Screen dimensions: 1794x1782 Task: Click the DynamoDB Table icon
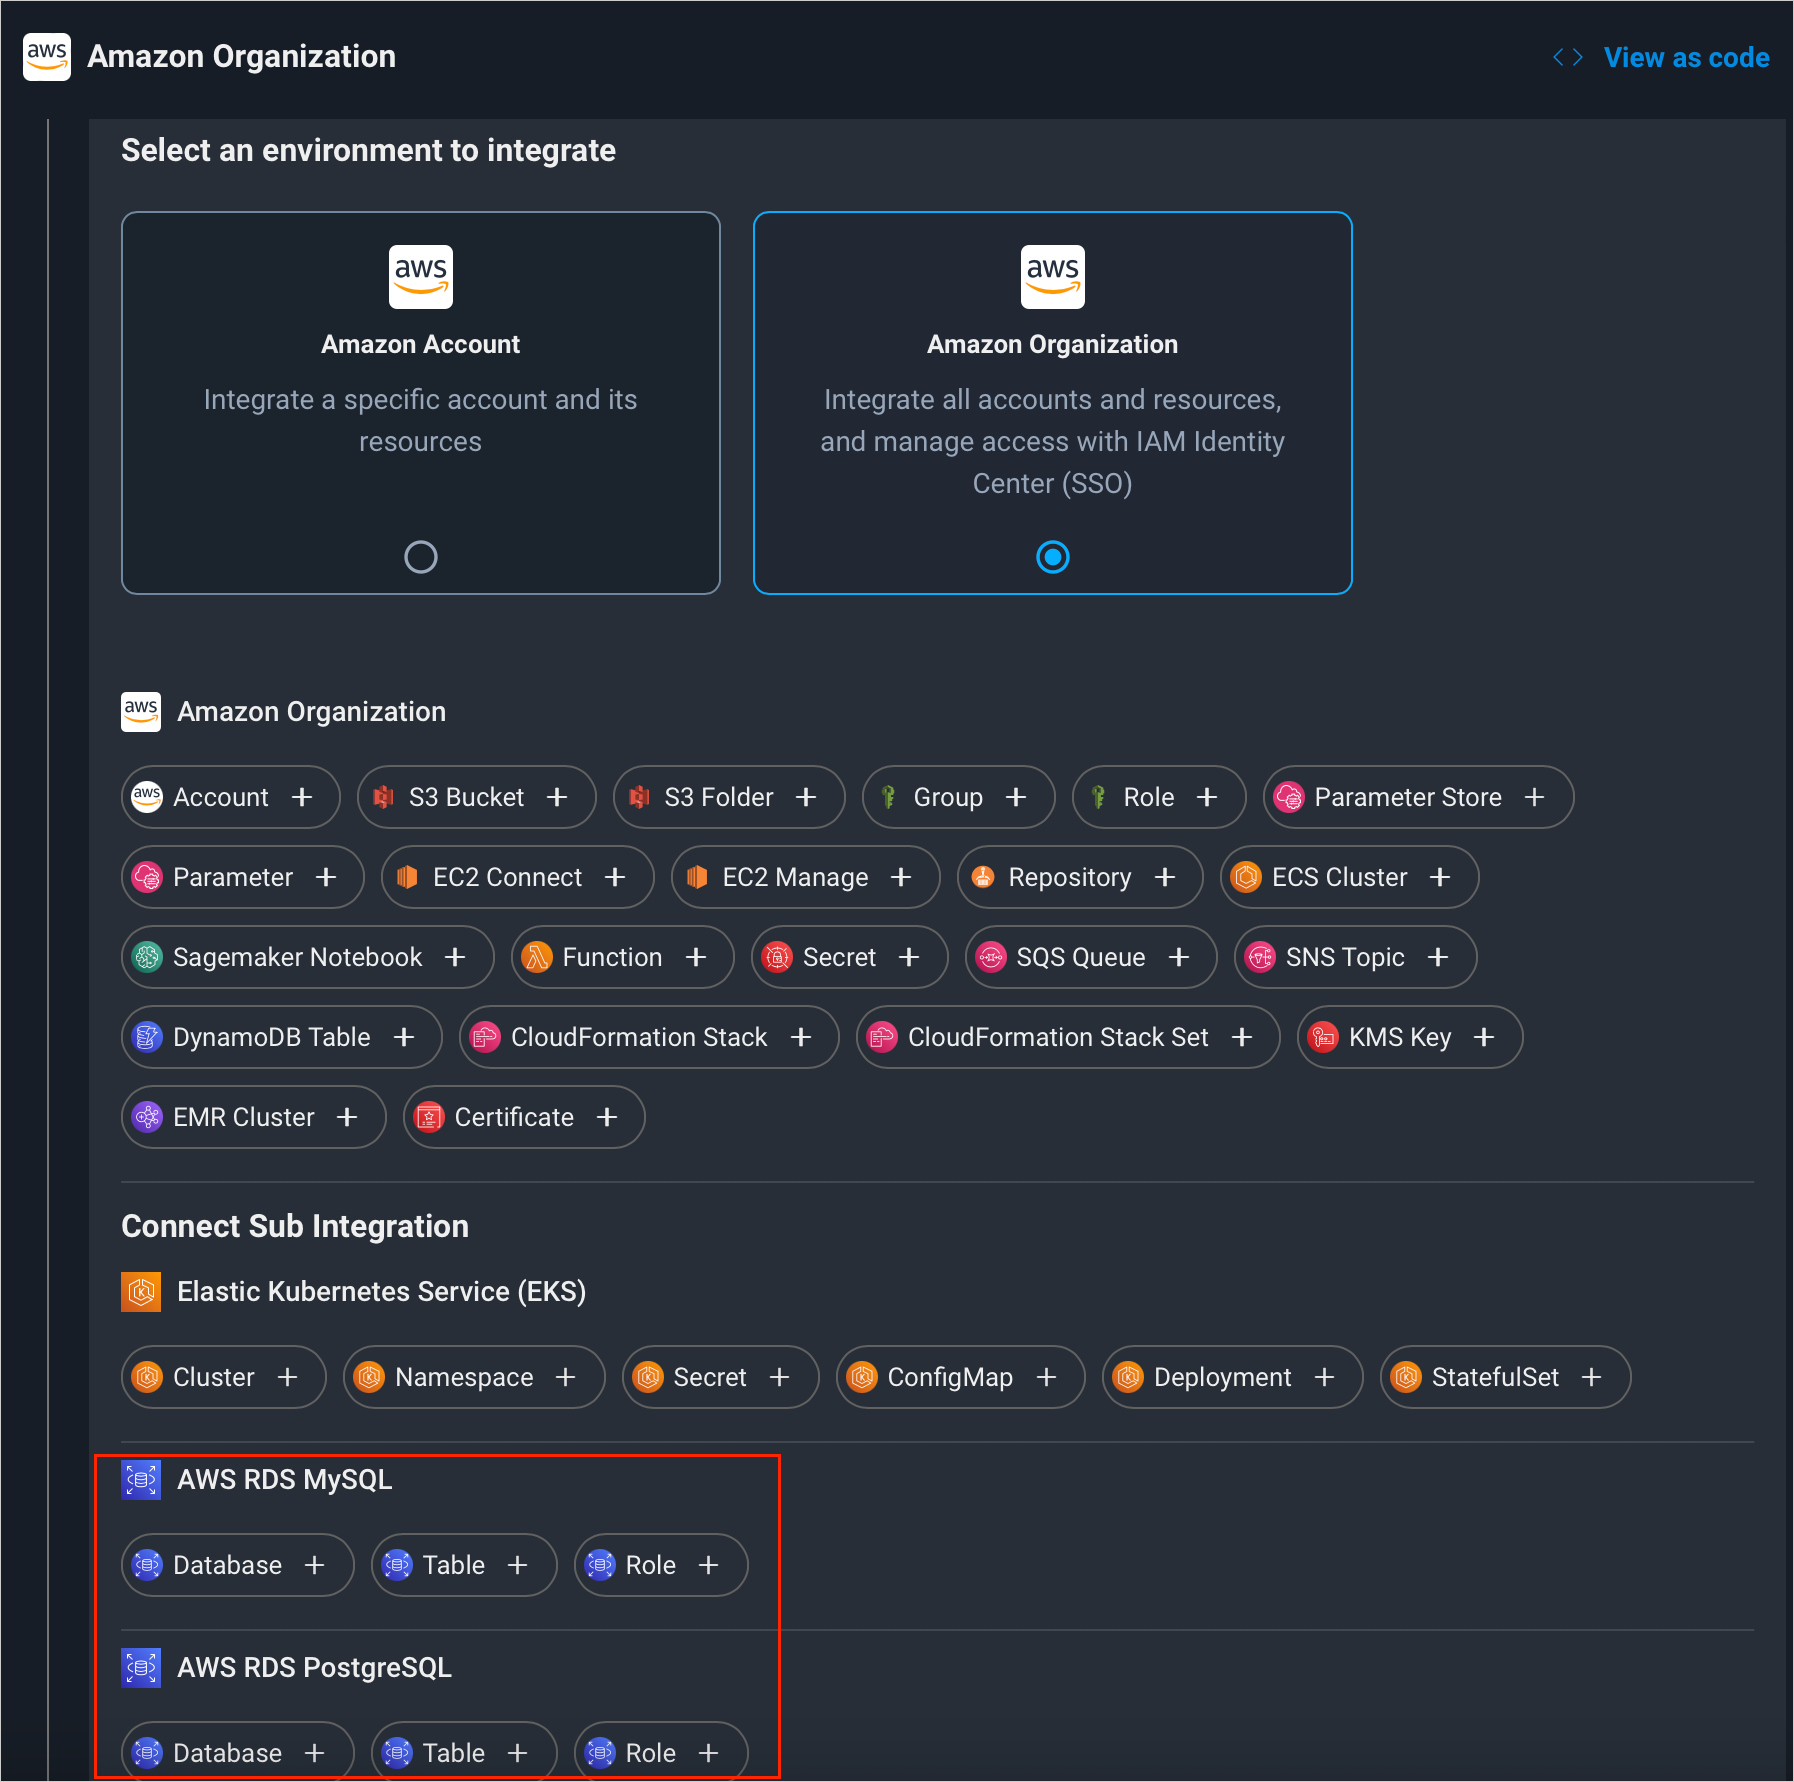coord(147,1037)
